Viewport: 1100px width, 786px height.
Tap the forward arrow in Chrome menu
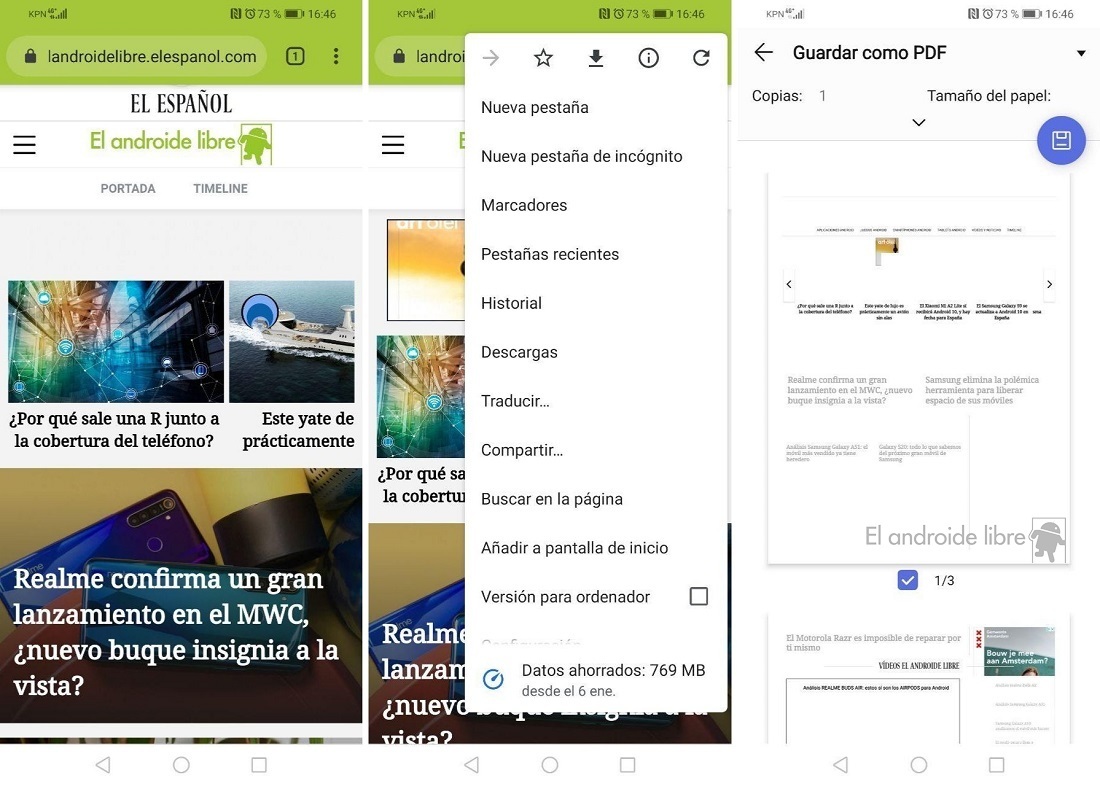pos(491,58)
